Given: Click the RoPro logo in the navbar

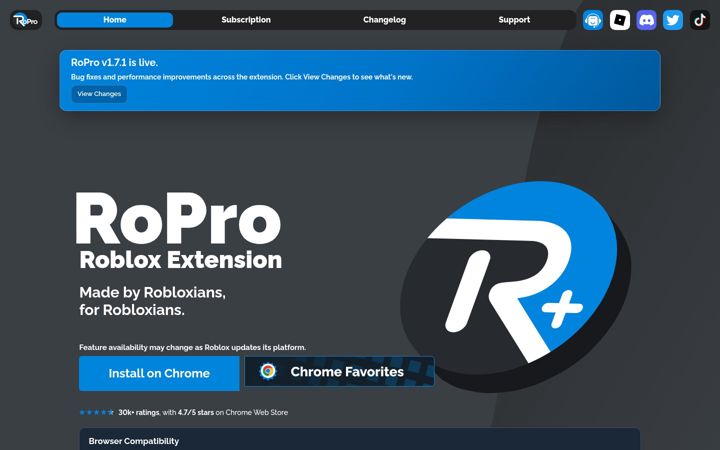Looking at the screenshot, I should 26,20.
